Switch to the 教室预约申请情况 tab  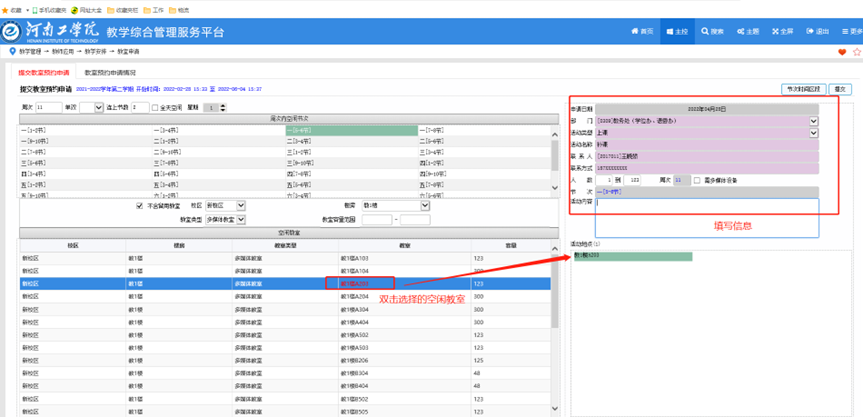click(x=110, y=73)
